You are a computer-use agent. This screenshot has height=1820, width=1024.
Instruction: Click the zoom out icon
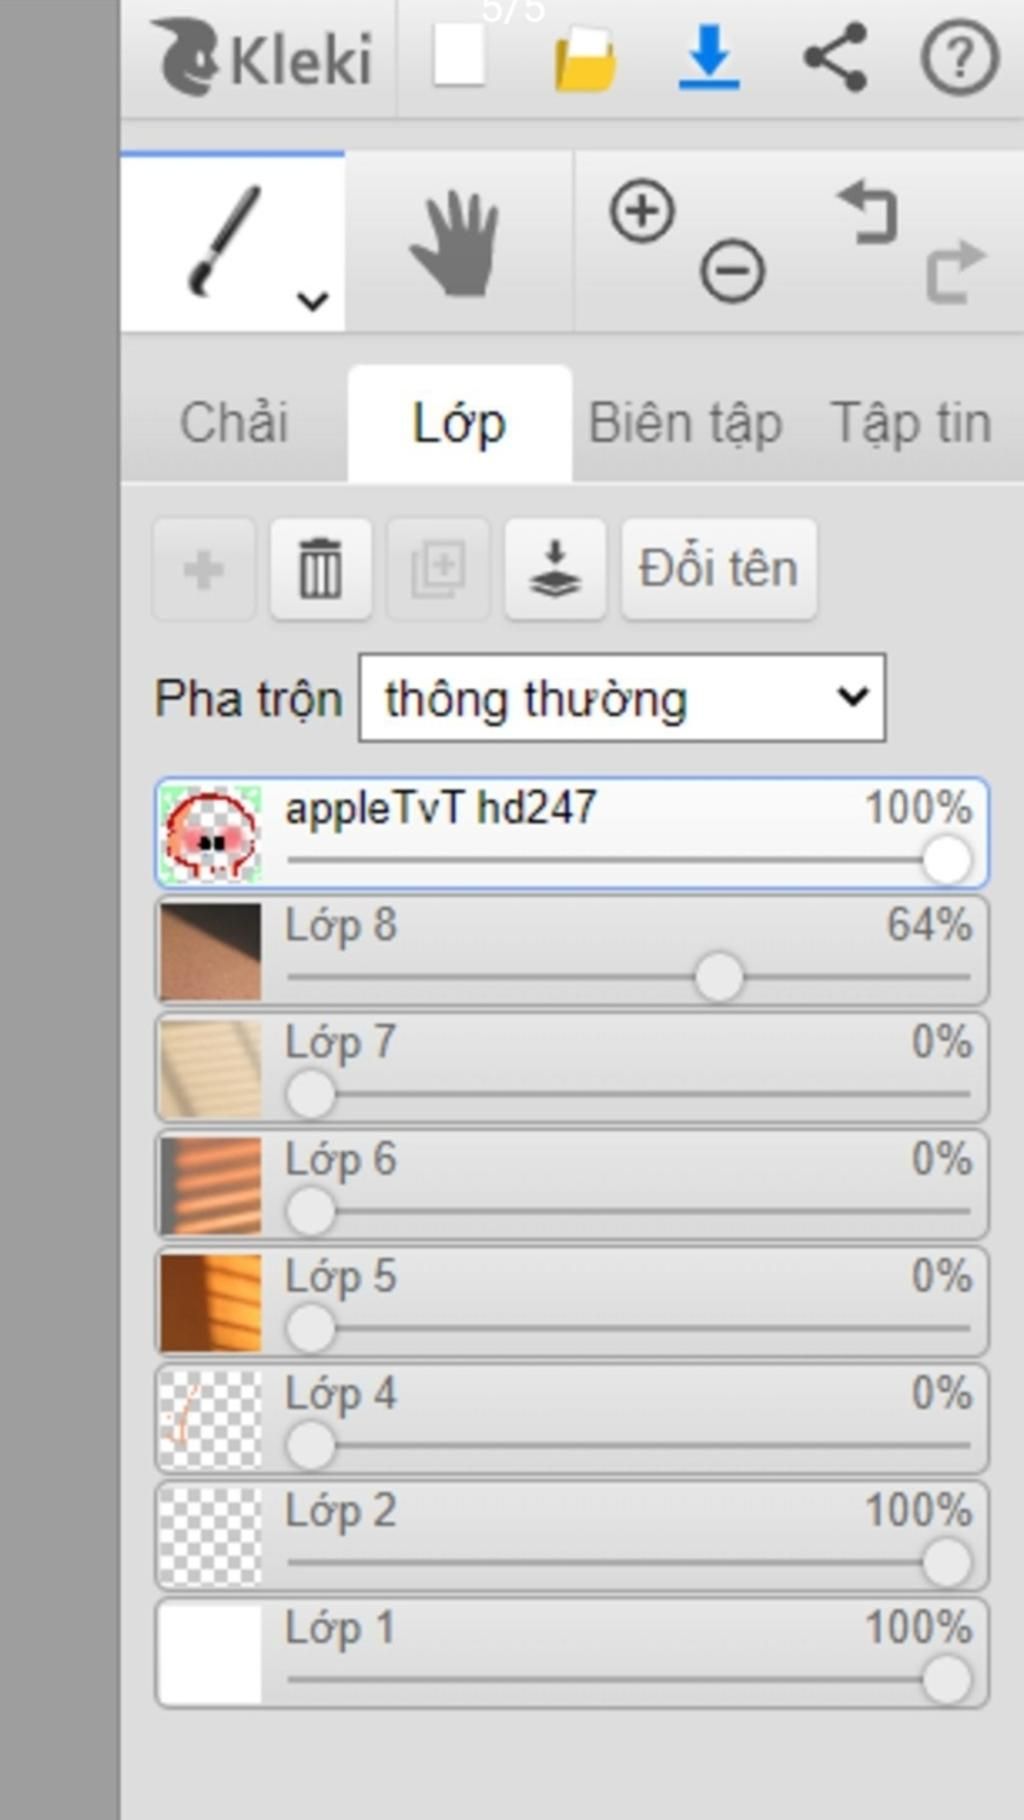[x=732, y=271]
